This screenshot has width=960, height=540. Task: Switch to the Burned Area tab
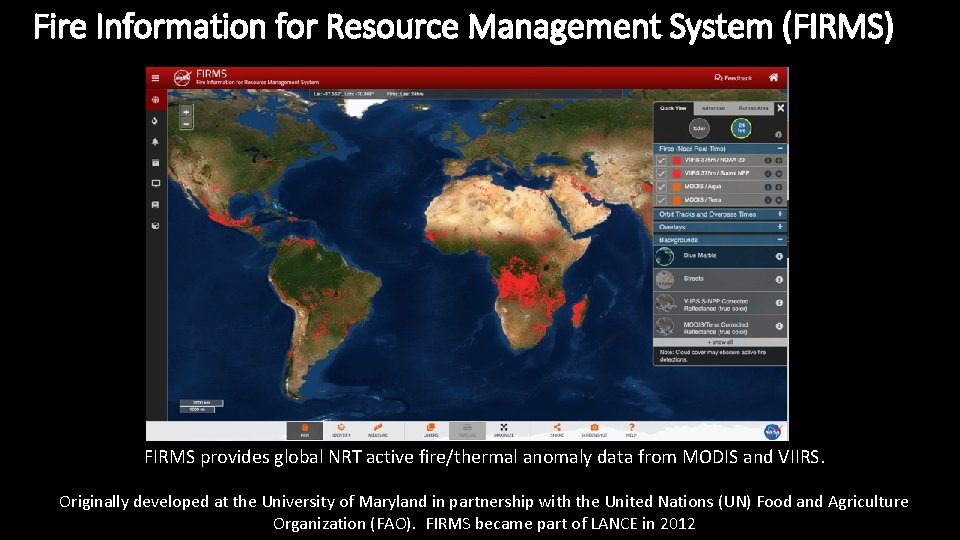point(753,108)
